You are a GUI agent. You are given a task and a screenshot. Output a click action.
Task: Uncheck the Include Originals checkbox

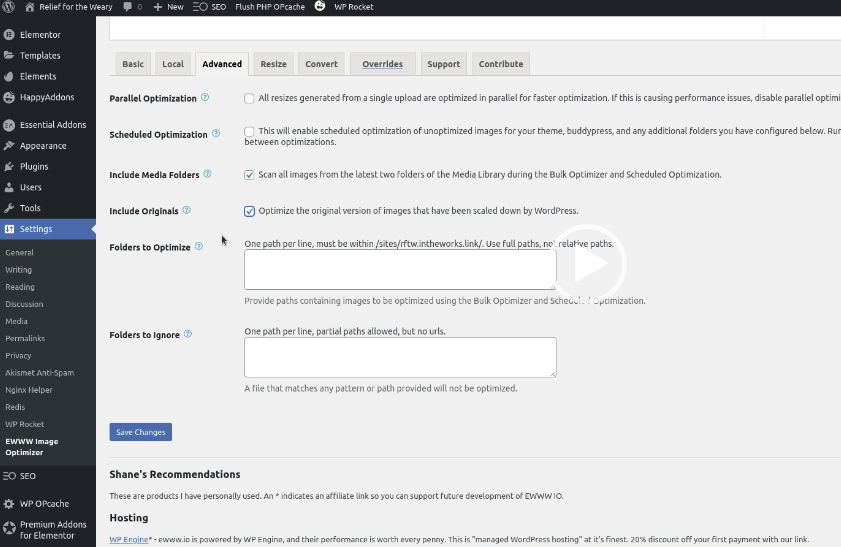pyautogui.click(x=249, y=211)
